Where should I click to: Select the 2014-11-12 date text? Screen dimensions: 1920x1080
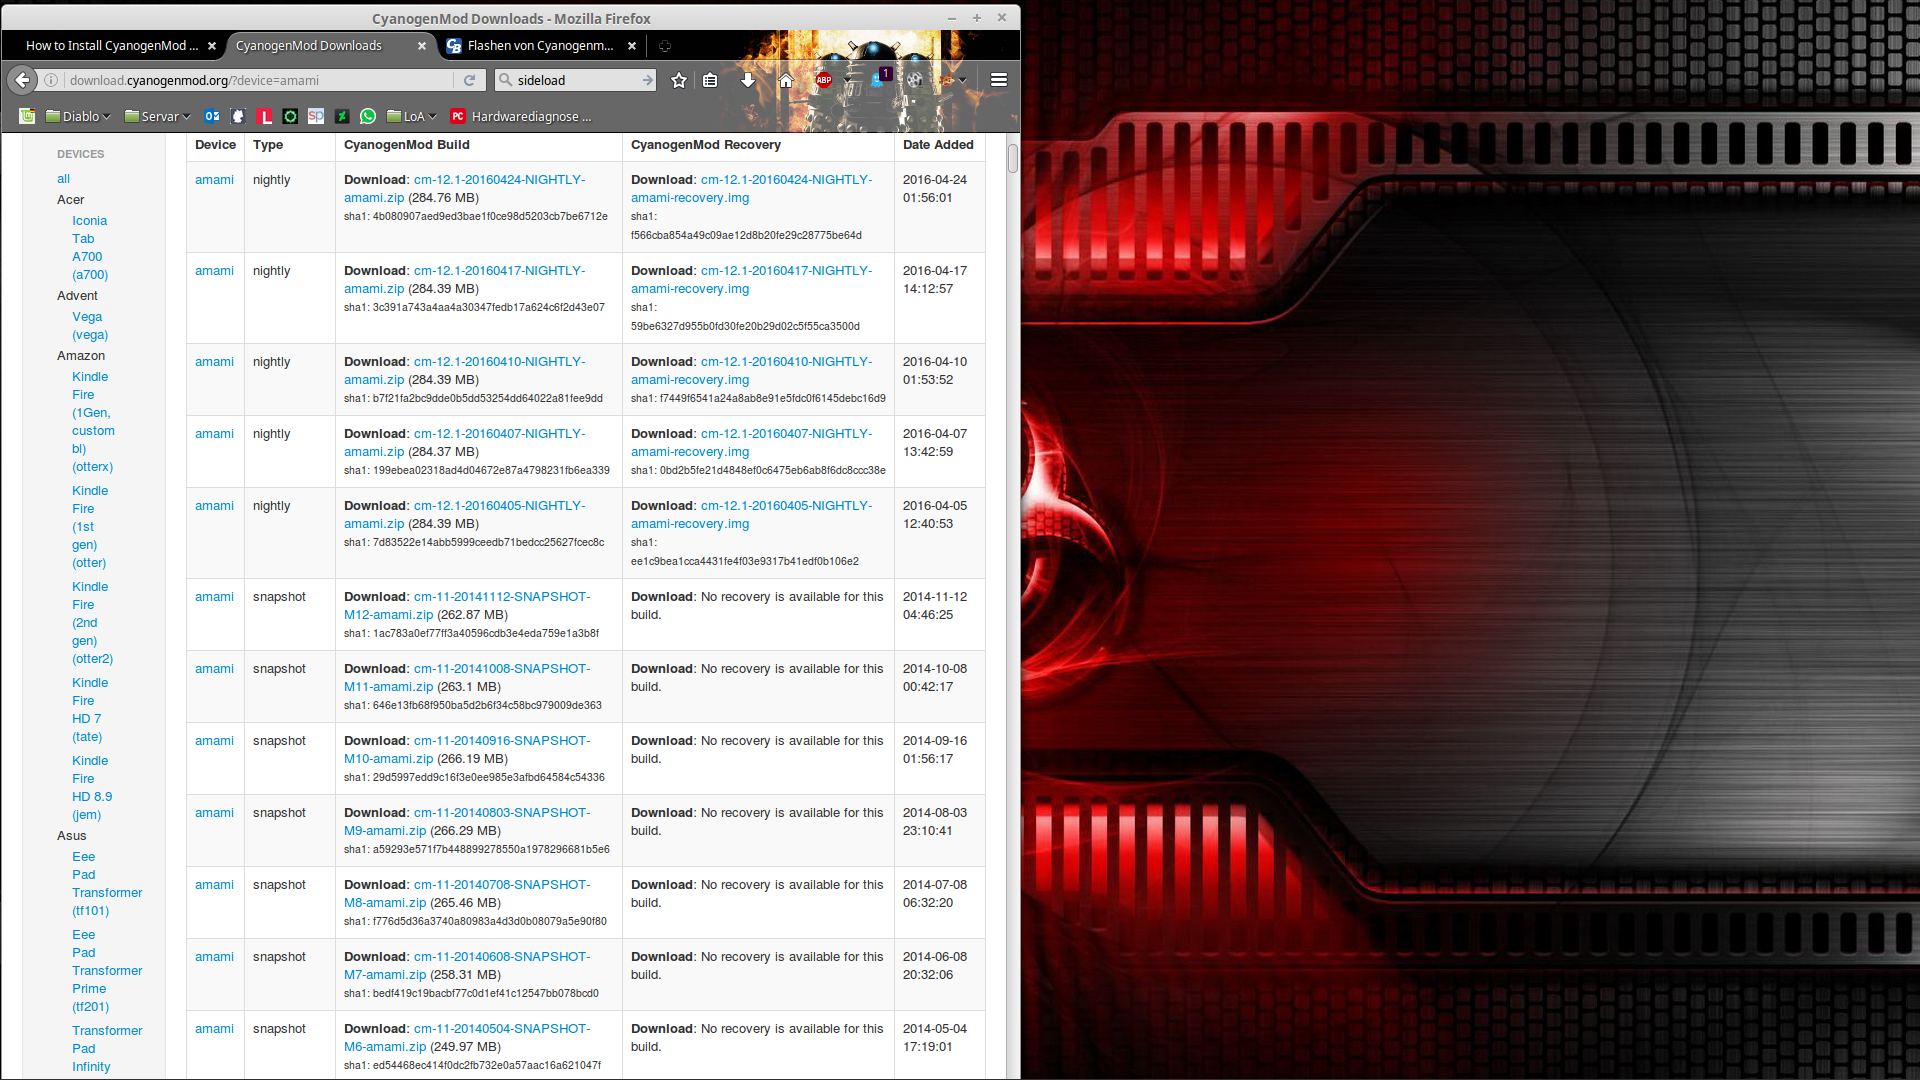point(935,597)
